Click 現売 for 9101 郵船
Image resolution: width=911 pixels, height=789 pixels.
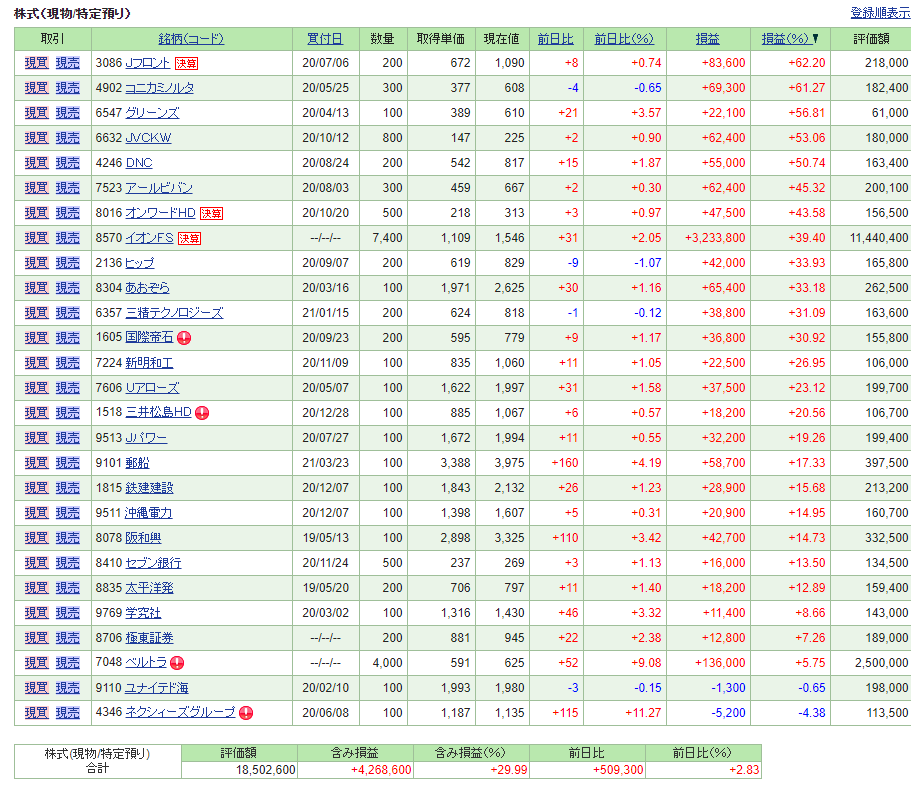pos(67,462)
